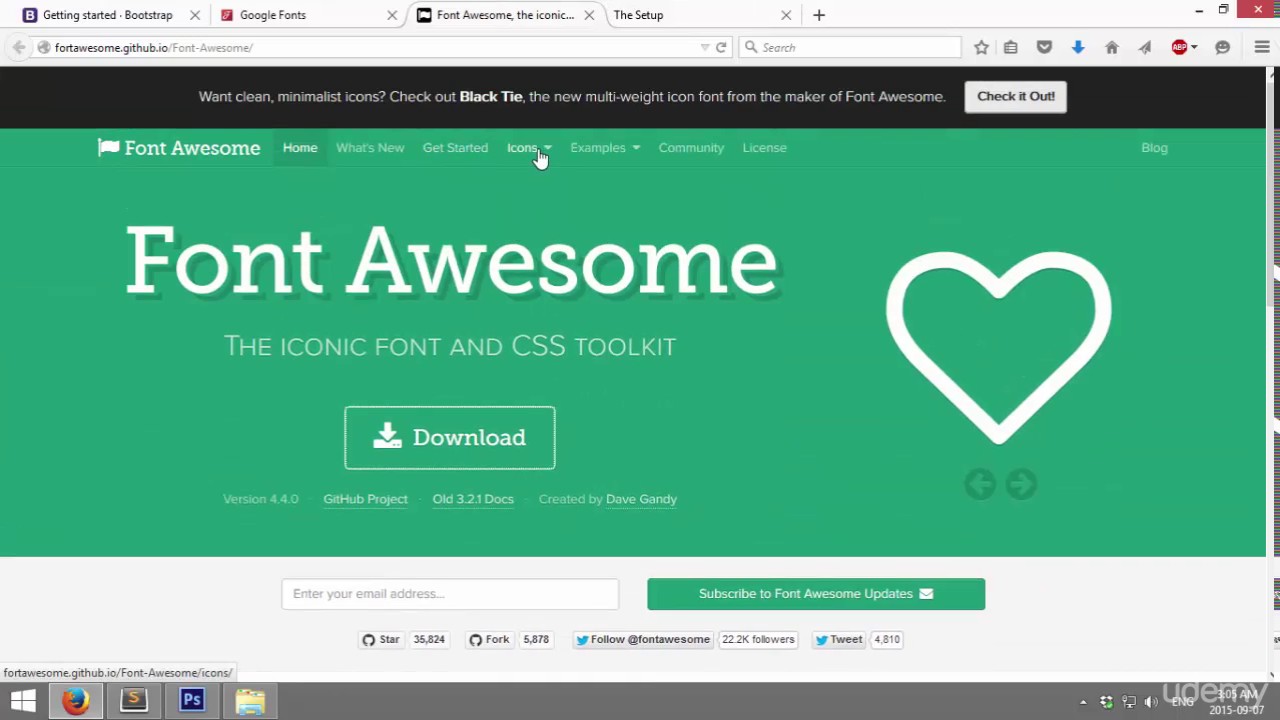The height and width of the screenshot is (720, 1280).
Task: Open the Firefox hamburger menu
Action: tap(1262, 47)
